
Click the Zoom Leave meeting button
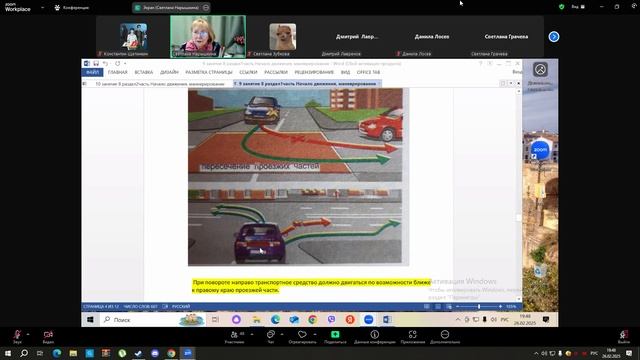pyautogui.click(x=623, y=337)
